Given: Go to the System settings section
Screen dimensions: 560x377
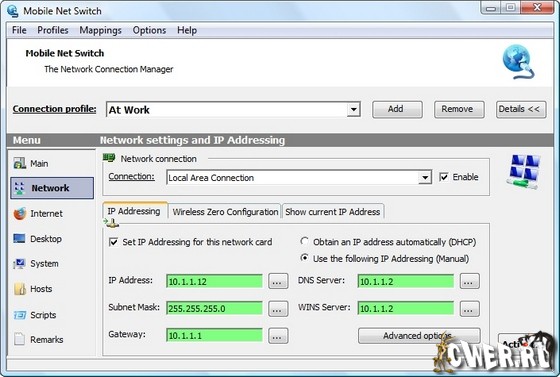Looking at the screenshot, I should (36, 263).
